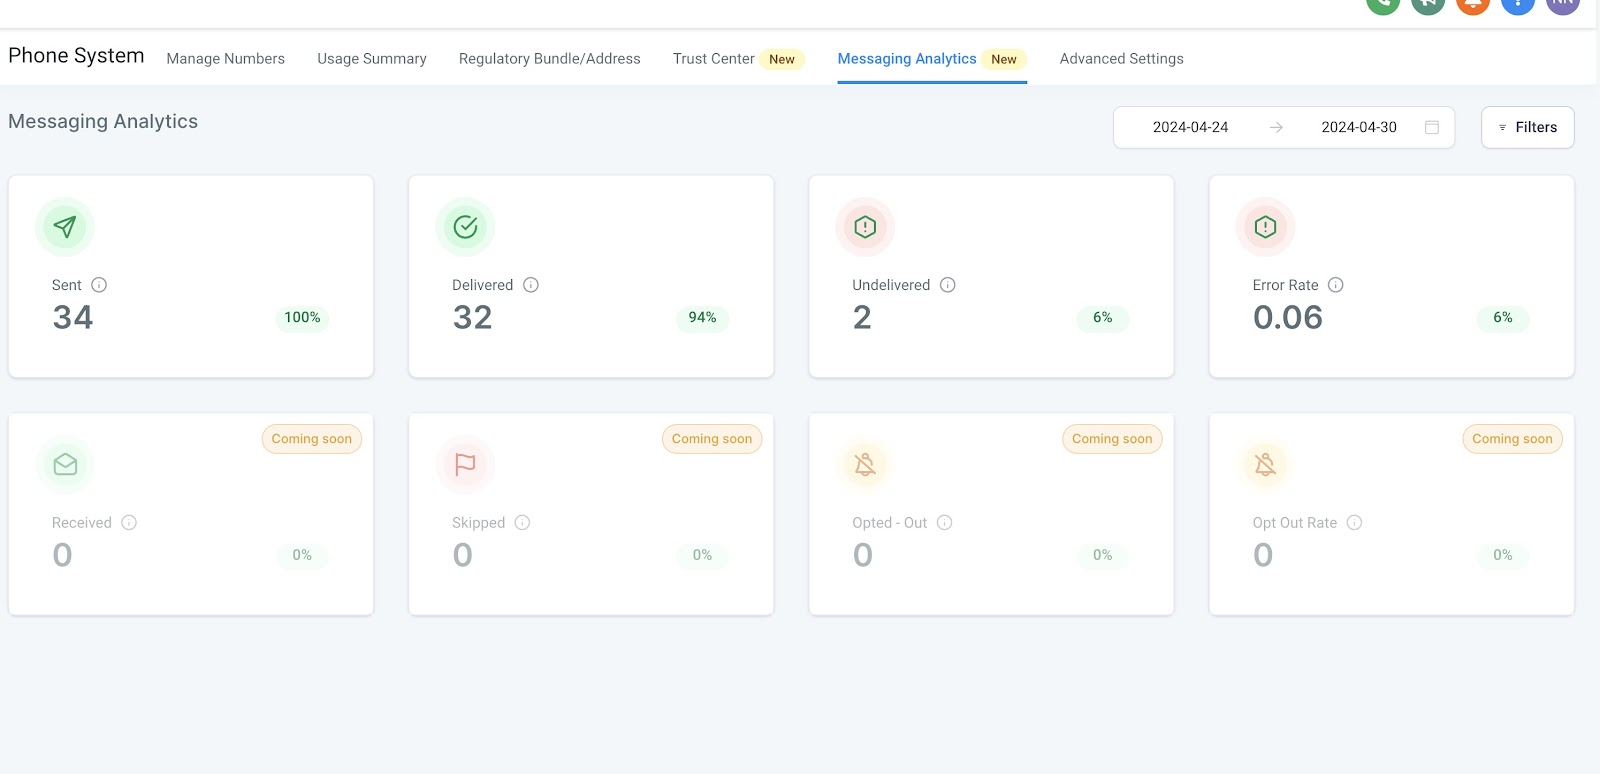Go to Regulatory Bundle/Address tab
This screenshot has height=774, width=1600.
pos(550,59)
